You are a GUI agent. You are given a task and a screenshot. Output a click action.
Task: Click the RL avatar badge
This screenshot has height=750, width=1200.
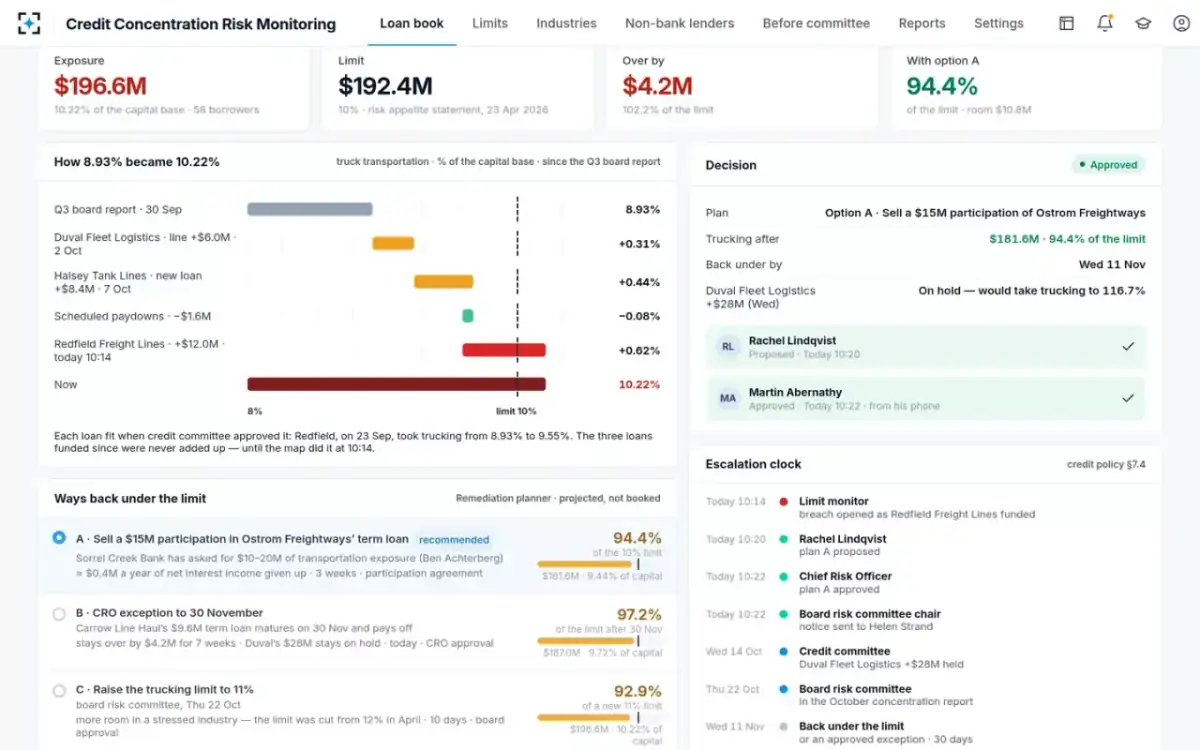(x=728, y=347)
